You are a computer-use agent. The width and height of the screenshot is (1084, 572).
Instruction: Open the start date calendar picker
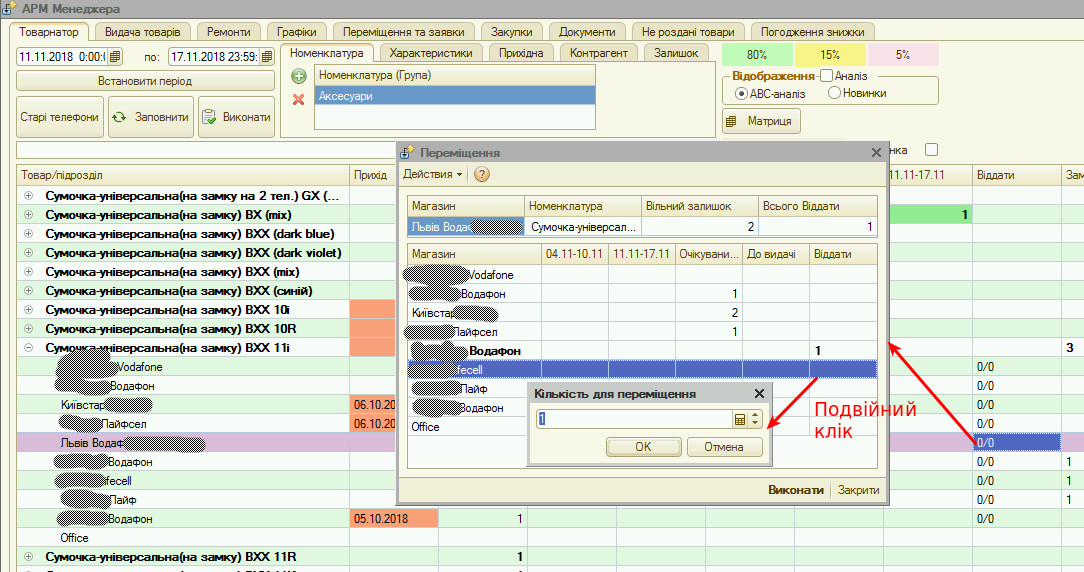[x=115, y=56]
